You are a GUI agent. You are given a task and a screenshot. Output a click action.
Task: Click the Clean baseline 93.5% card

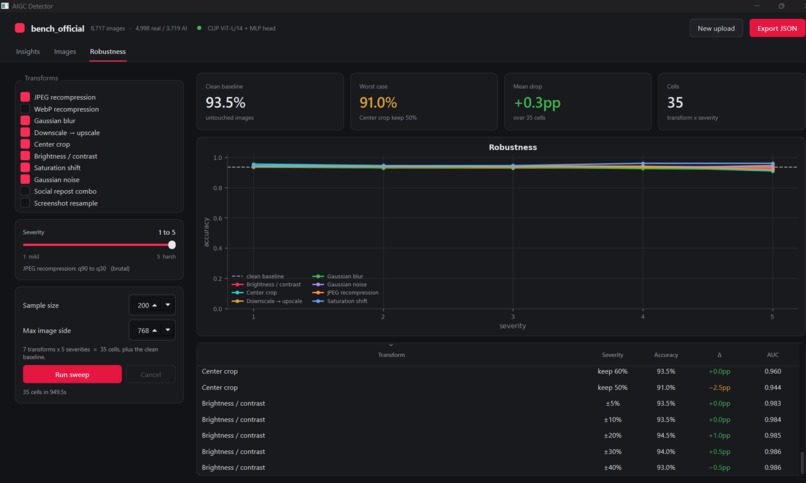(270, 101)
